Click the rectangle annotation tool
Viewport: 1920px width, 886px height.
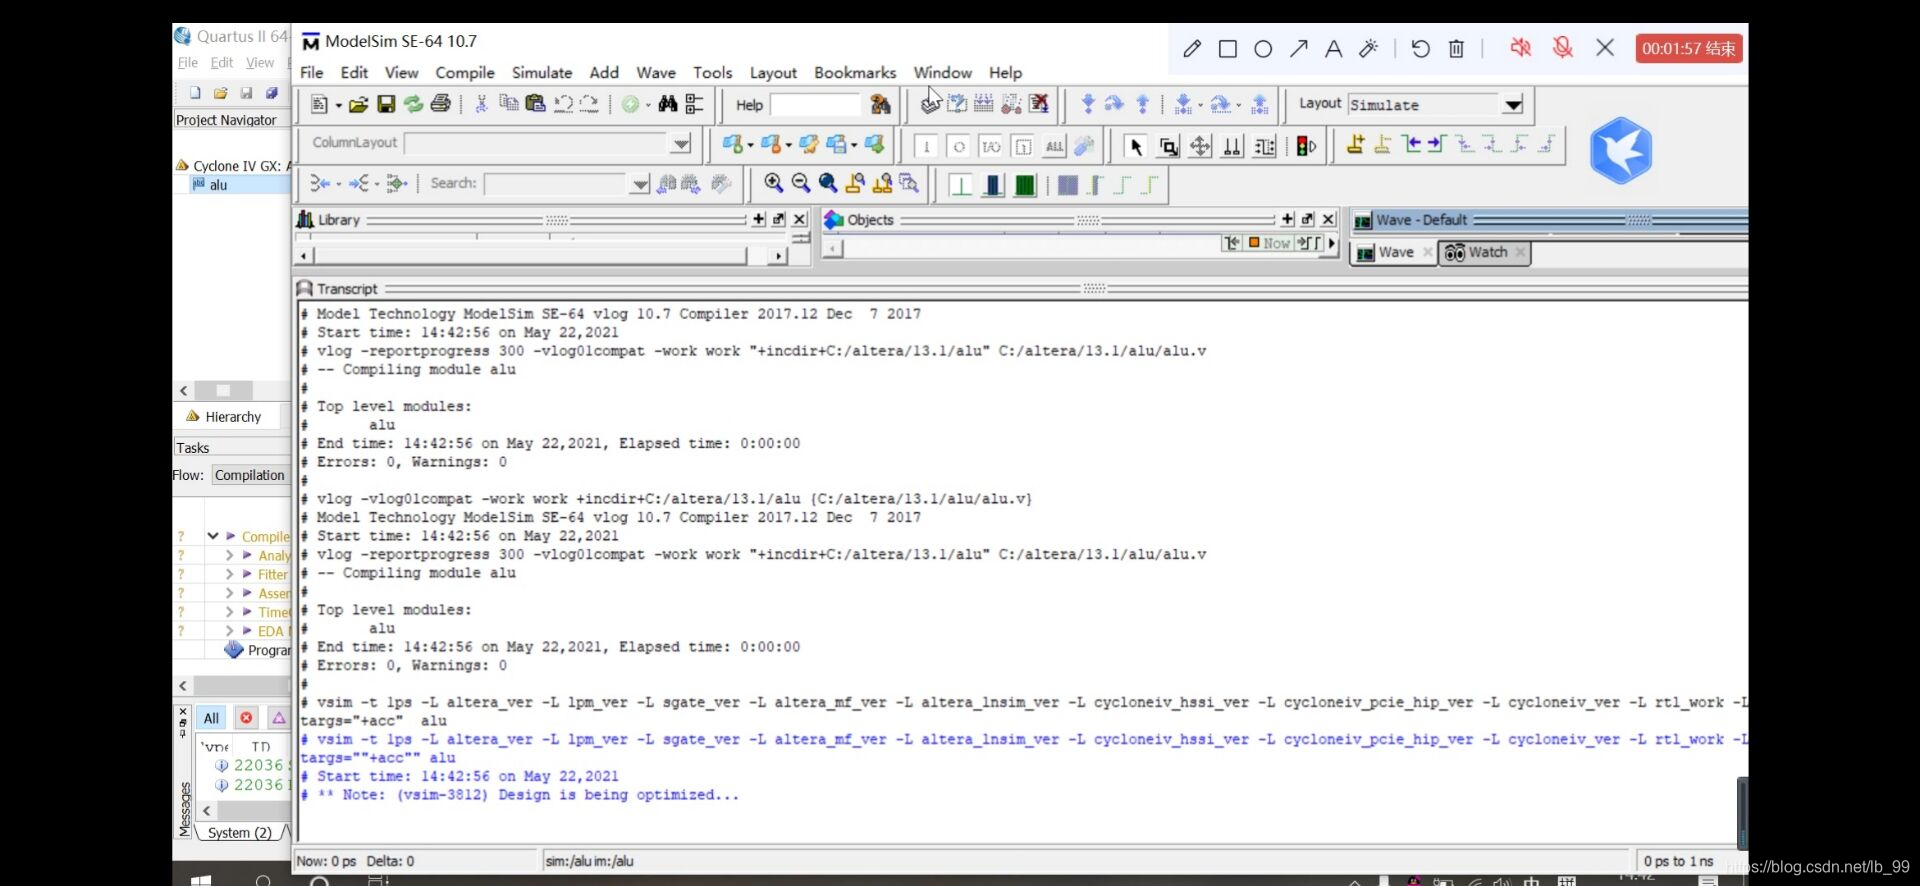coord(1228,48)
